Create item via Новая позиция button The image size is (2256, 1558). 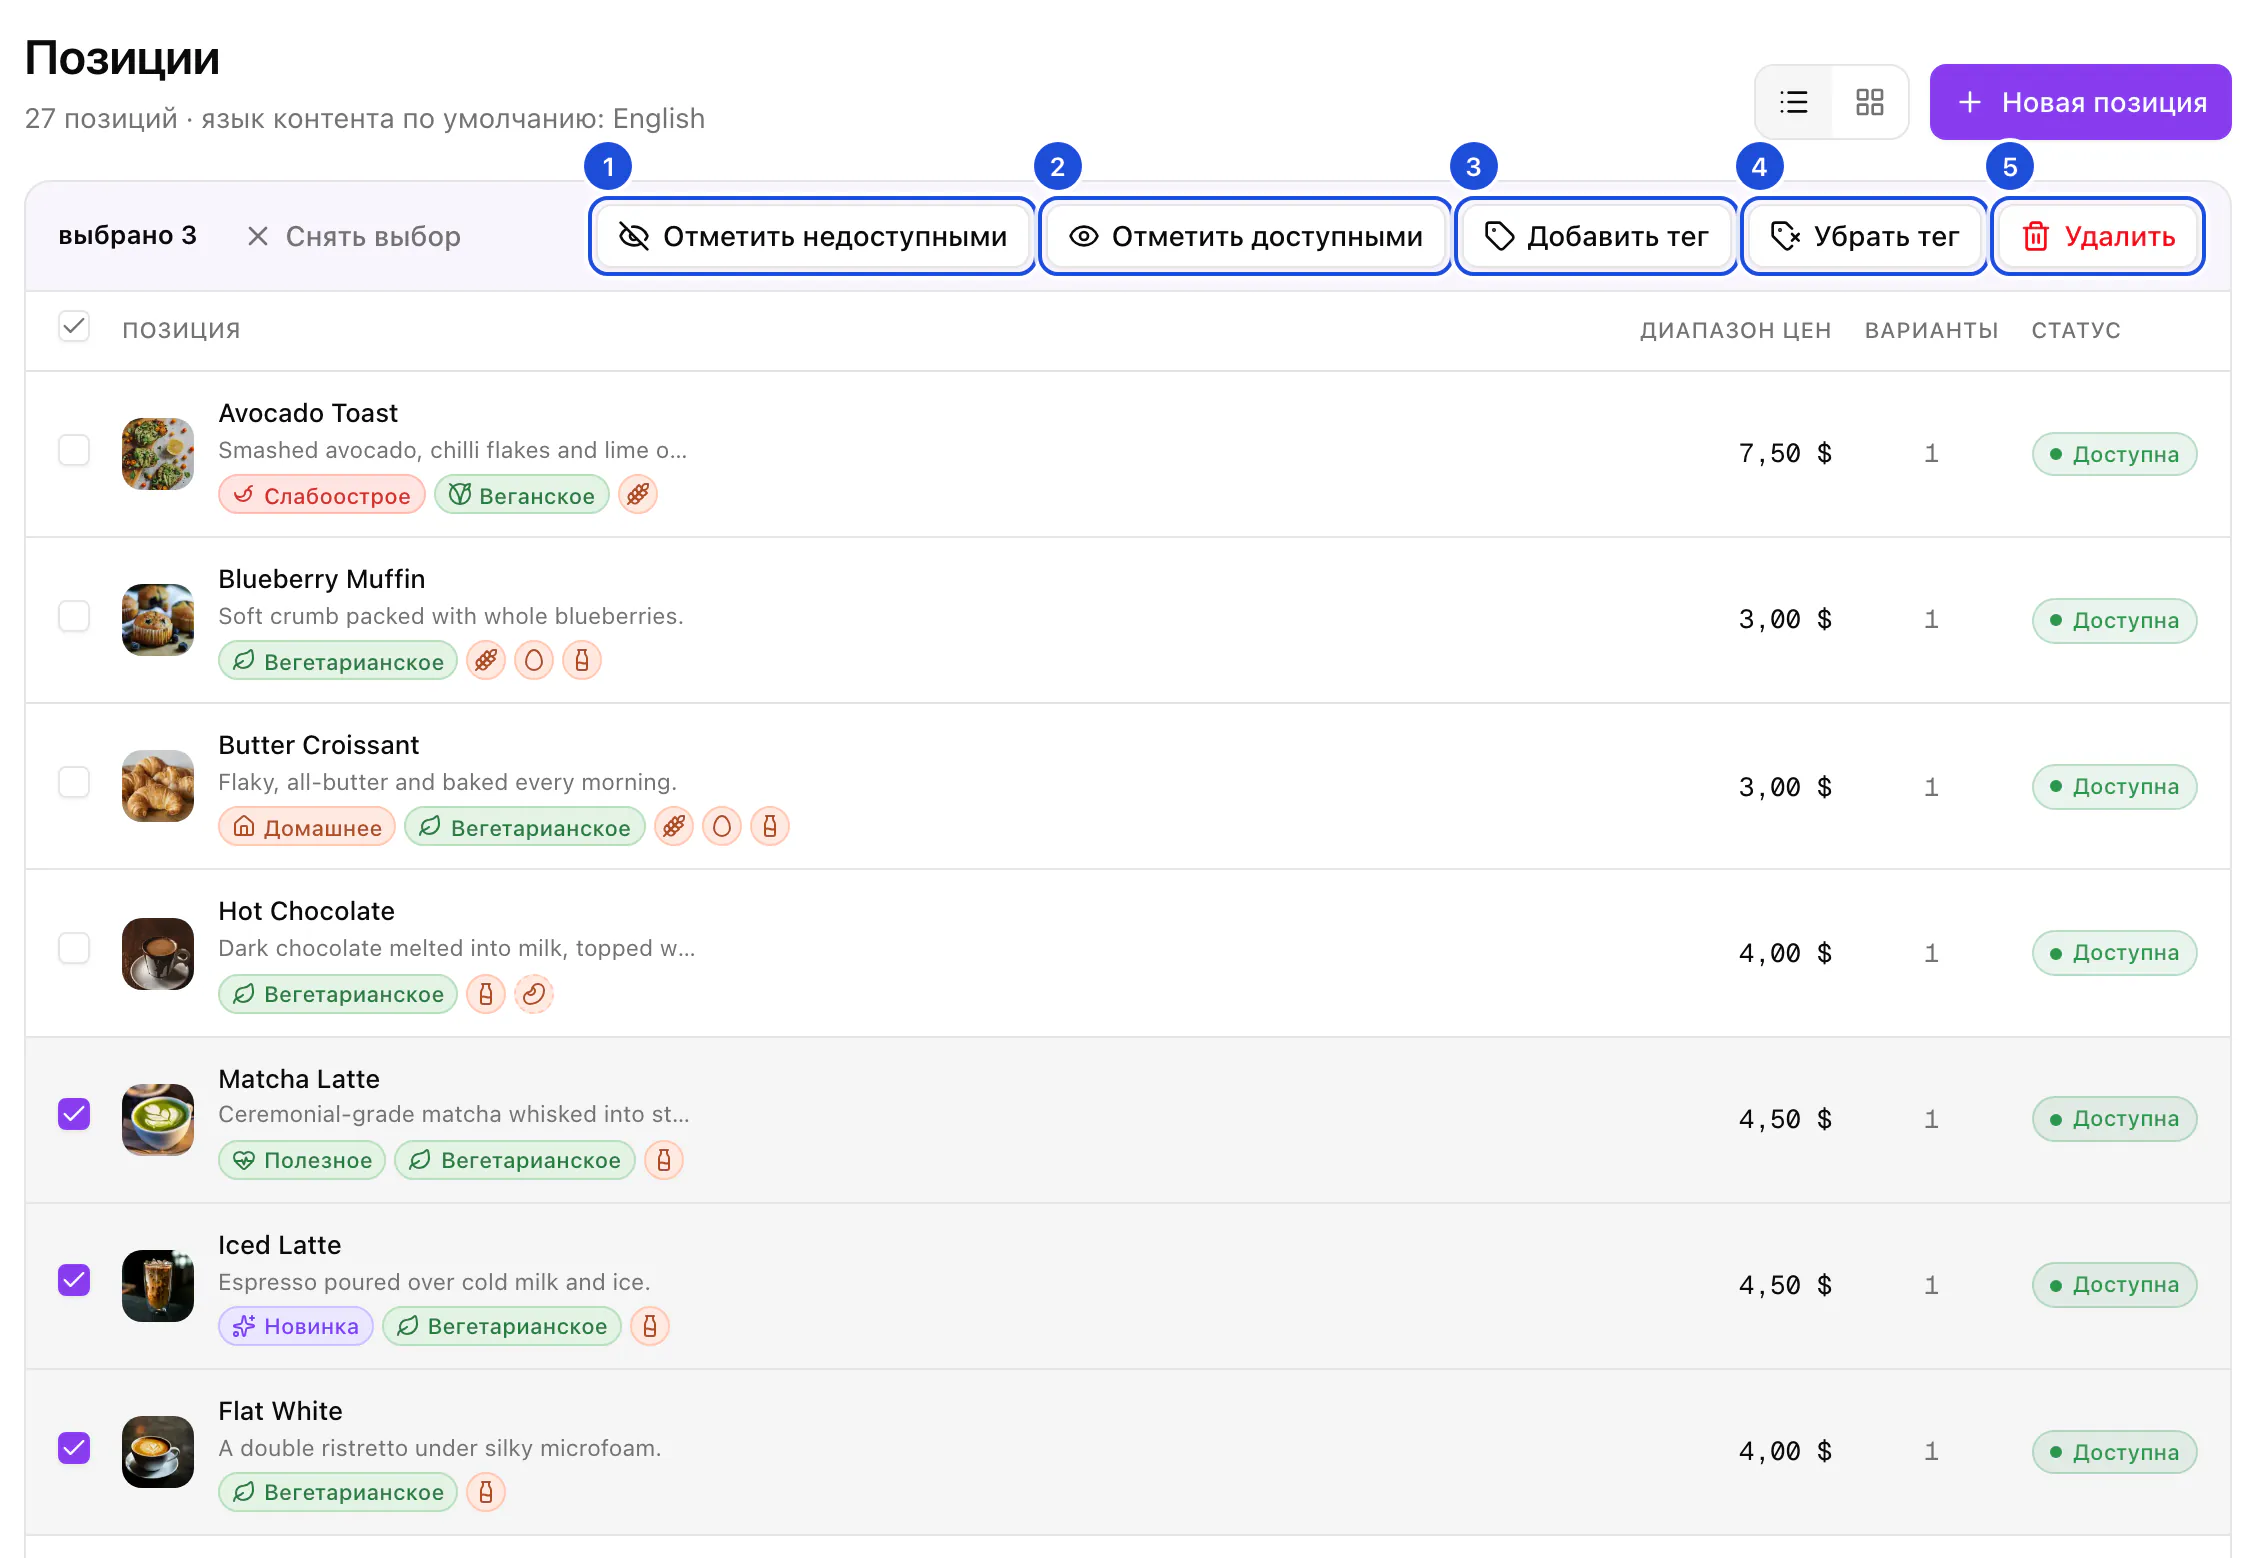(2080, 102)
